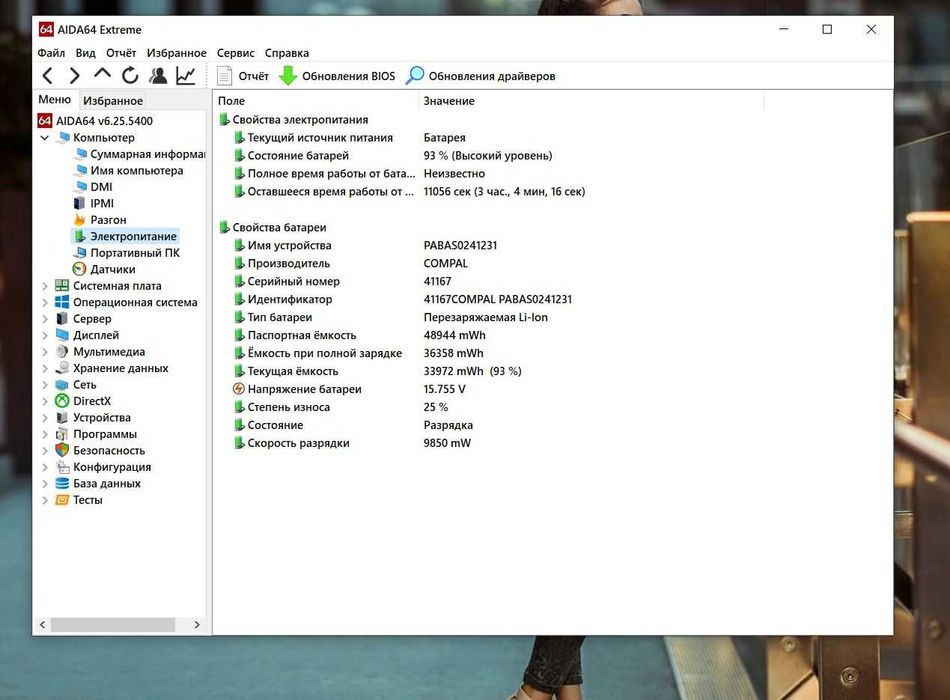Expand the Операционная система node
Image resolution: width=950 pixels, height=700 pixels.
click(45, 302)
